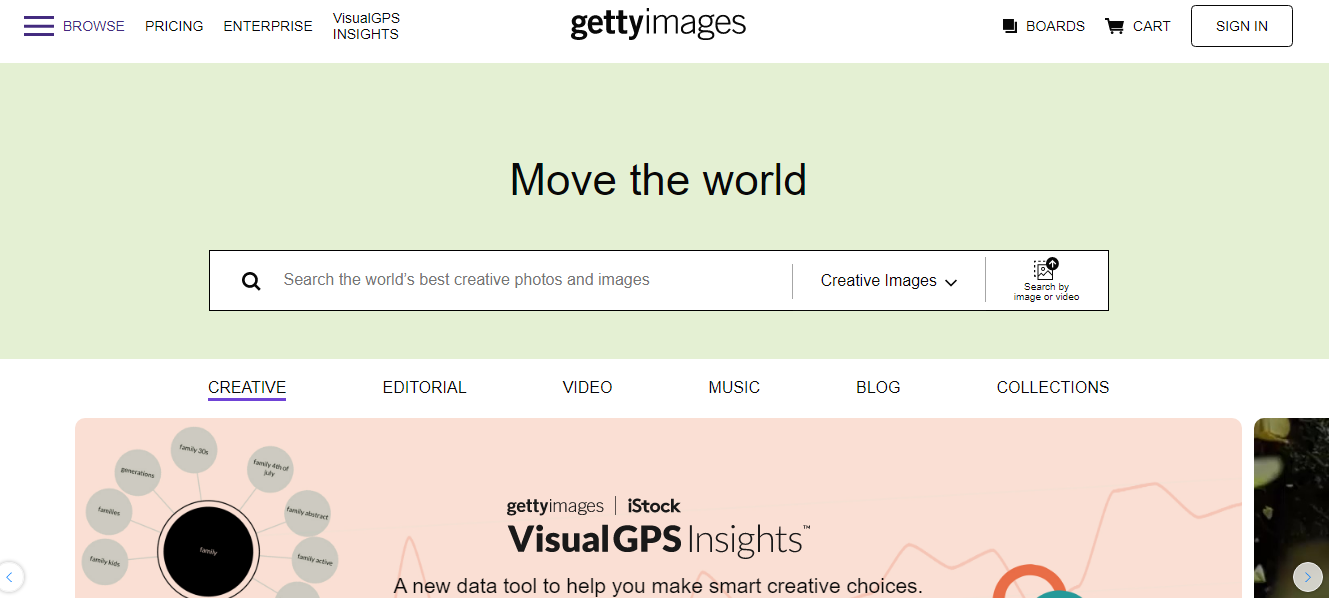Switch to the Creative tab
The image size is (1329, 598).
pos(247,387)
